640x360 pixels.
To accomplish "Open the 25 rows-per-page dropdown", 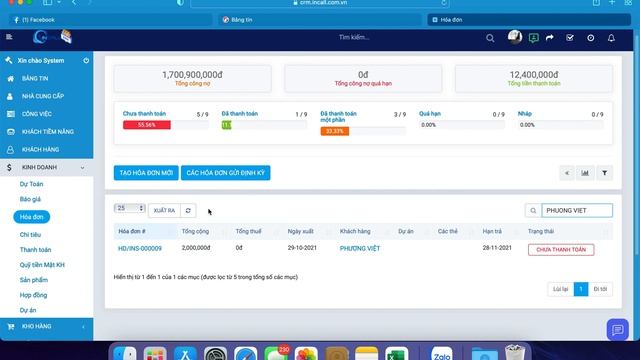I will coord(129,208).
